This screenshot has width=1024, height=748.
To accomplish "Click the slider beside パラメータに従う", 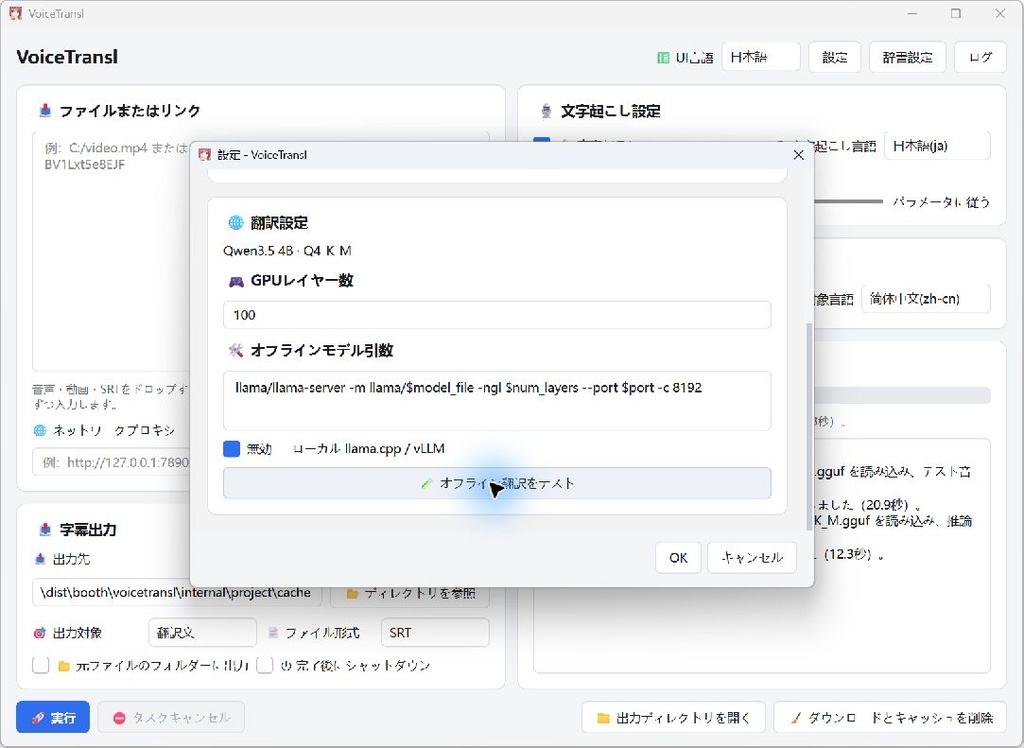I will (848, 202).
